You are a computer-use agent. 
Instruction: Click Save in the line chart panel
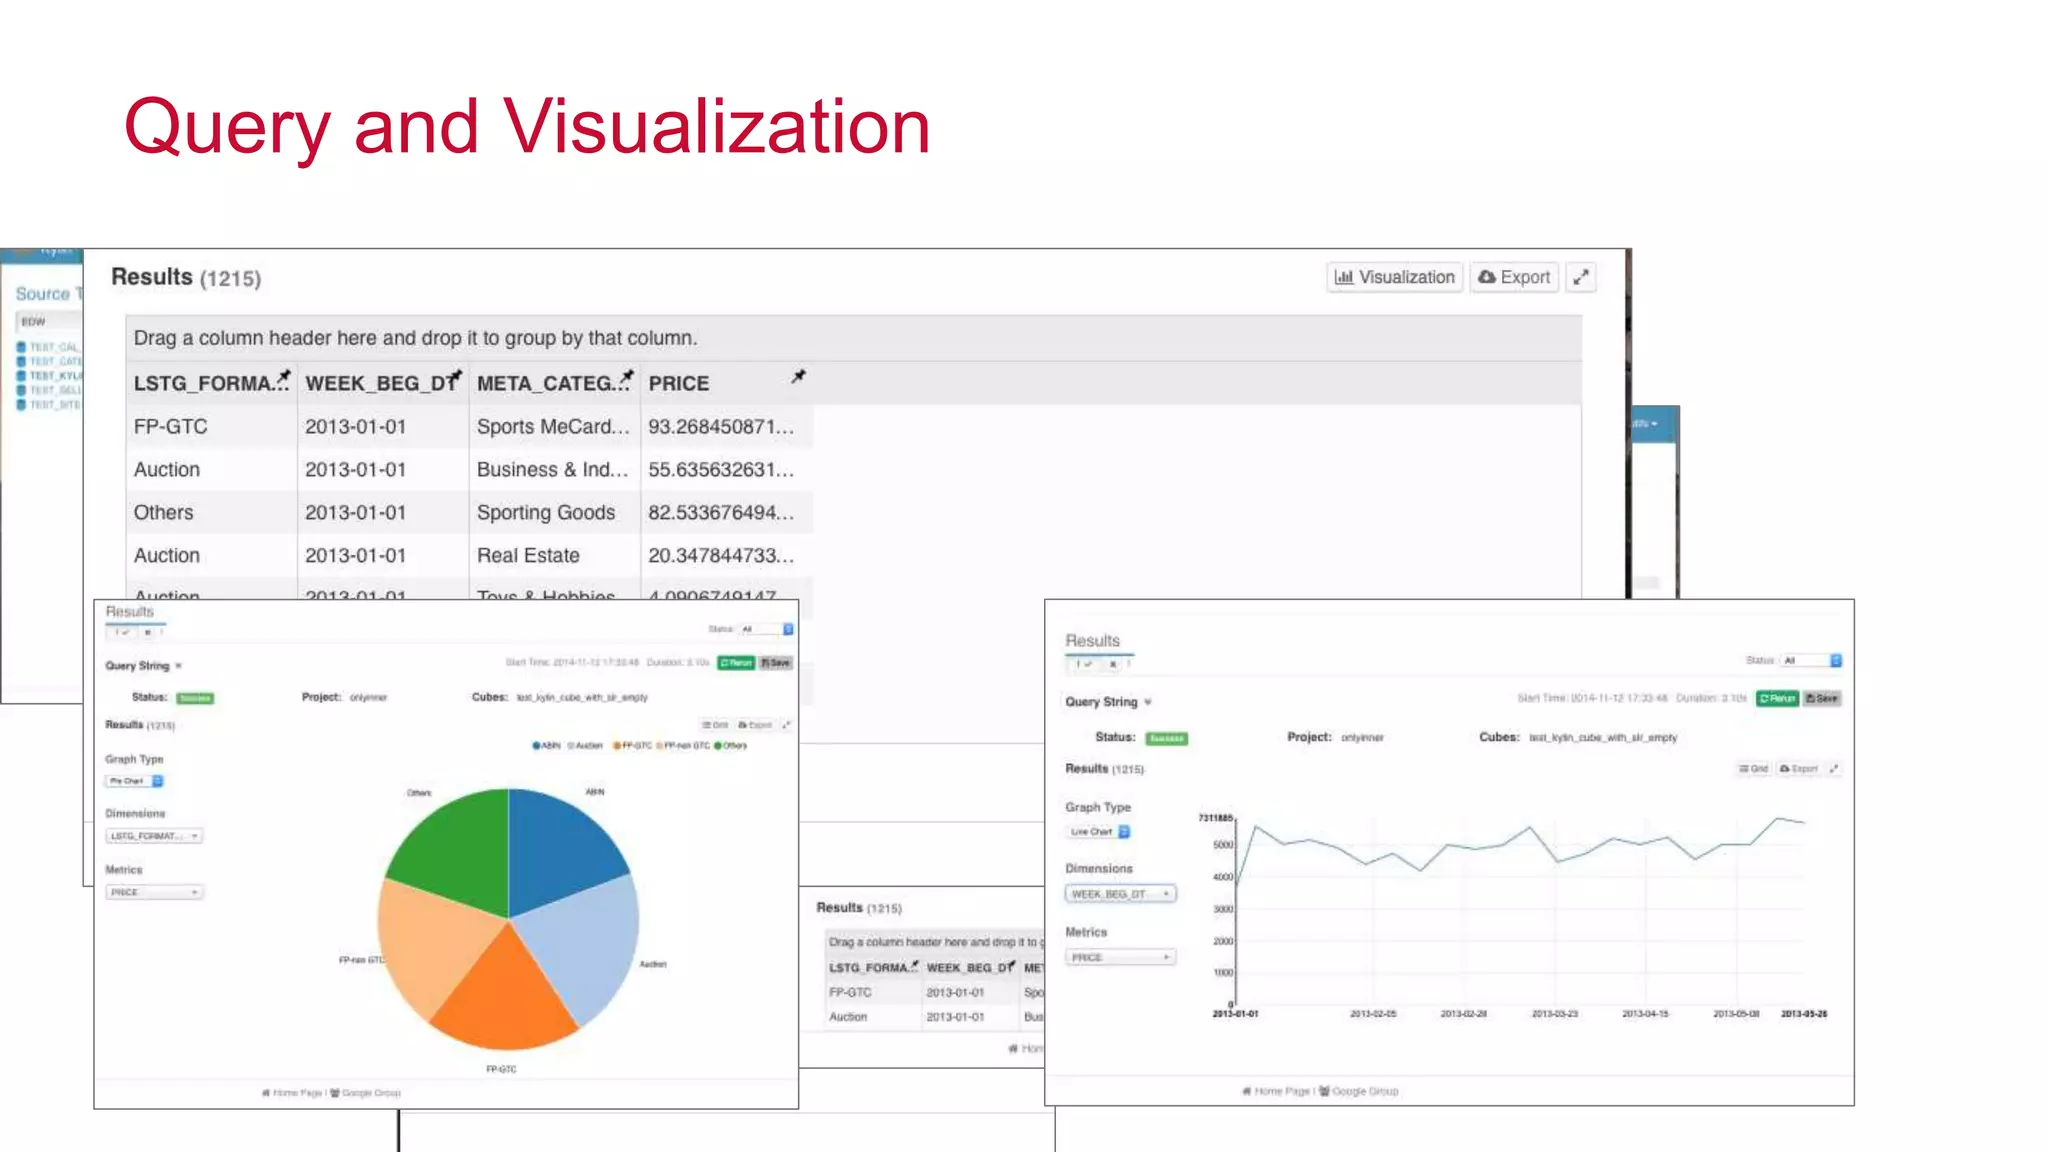1822,698
